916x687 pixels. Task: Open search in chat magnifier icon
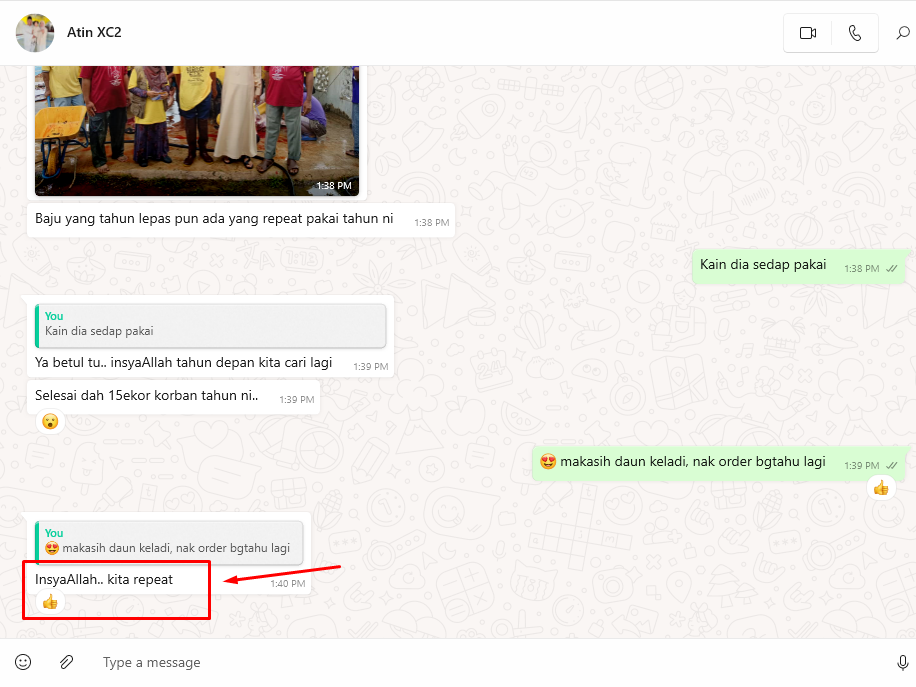tap(903, 33)
